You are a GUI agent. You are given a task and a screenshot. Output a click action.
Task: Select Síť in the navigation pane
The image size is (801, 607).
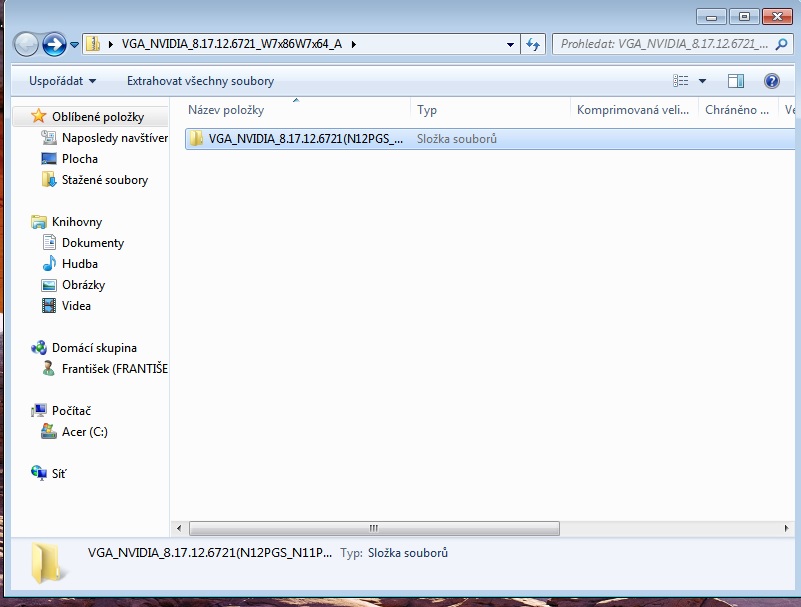pos(59,474)
